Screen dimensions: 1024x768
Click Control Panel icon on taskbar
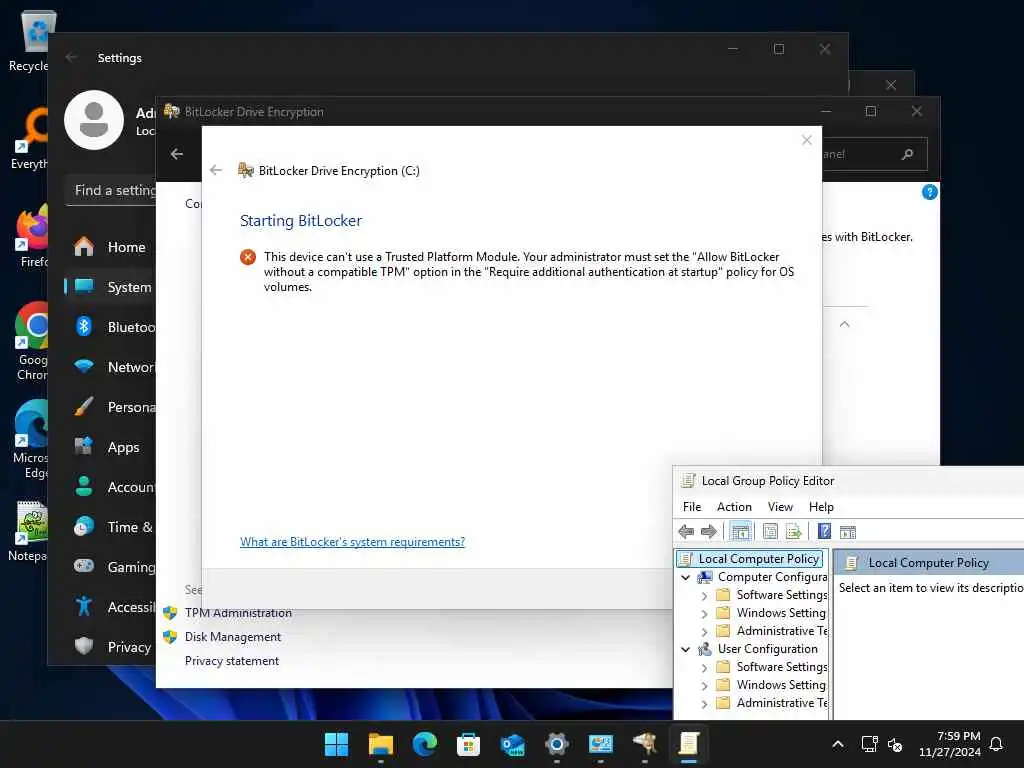click(601, 744)
